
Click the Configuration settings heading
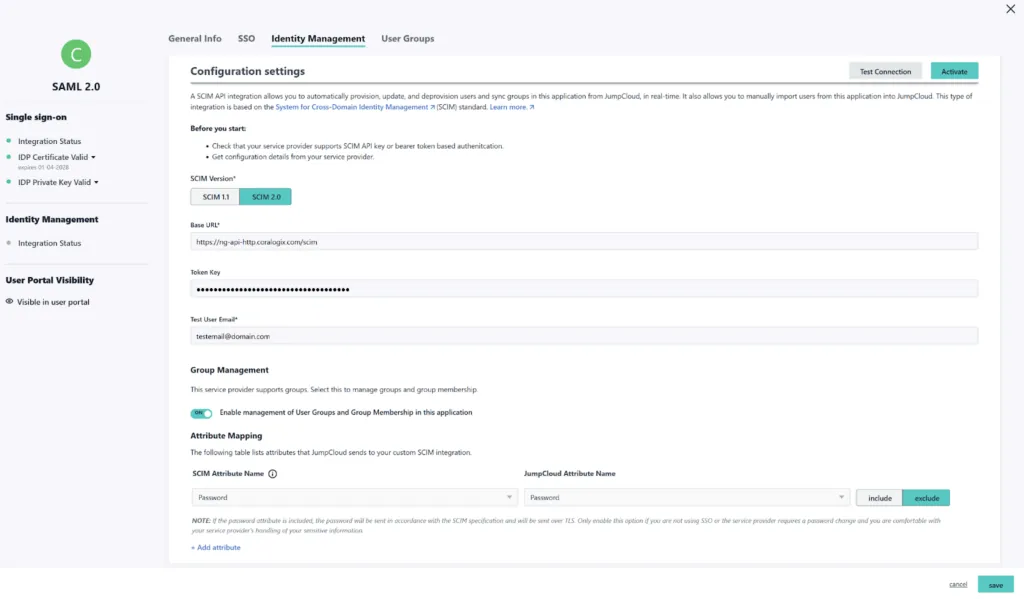point(248,71)
